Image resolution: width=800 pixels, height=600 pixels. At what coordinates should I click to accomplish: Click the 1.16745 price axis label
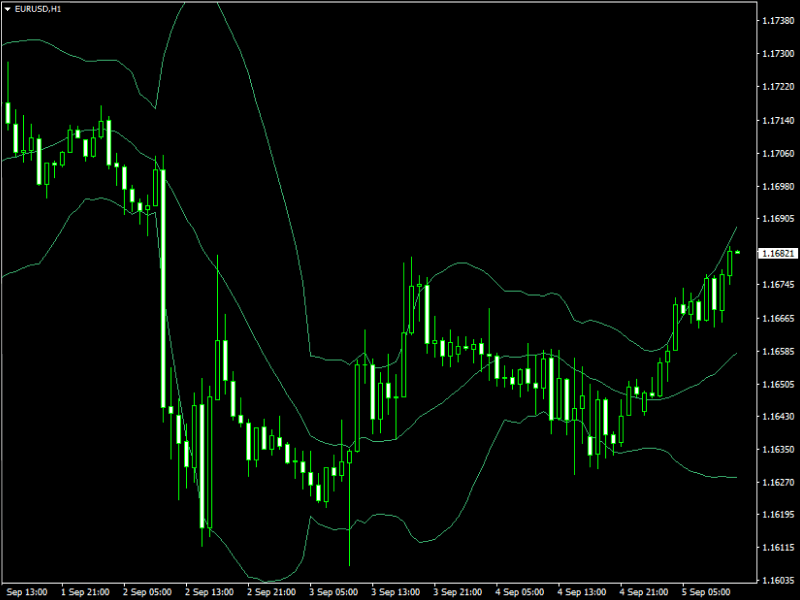click(x=778, y=285)
